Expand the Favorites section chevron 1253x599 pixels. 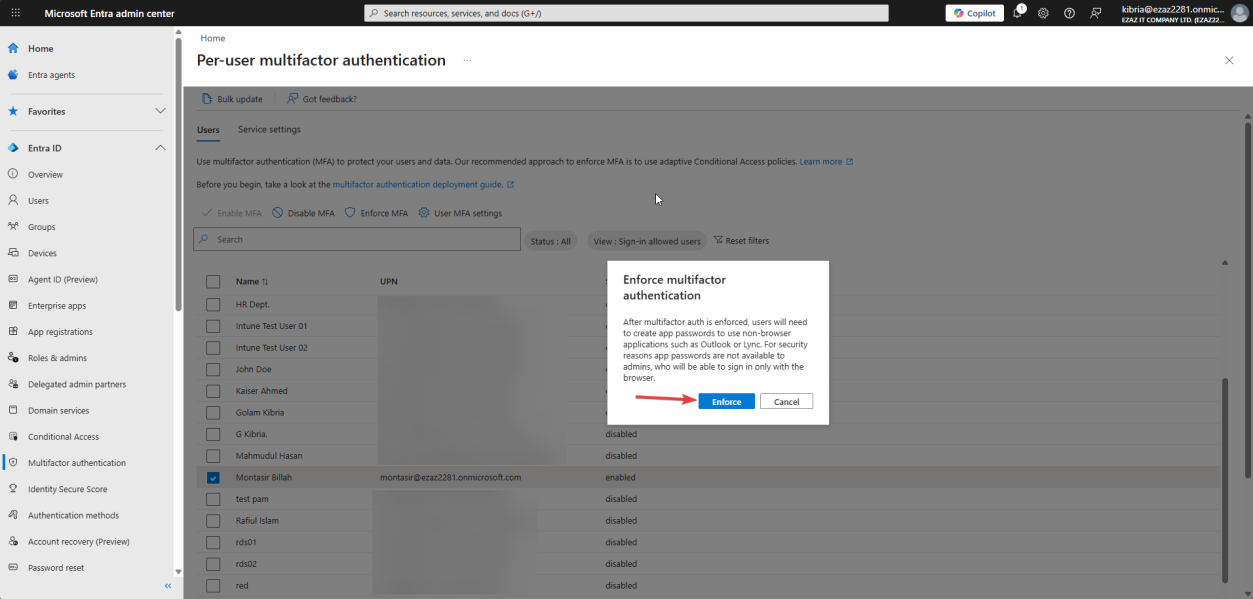(160, 111)
